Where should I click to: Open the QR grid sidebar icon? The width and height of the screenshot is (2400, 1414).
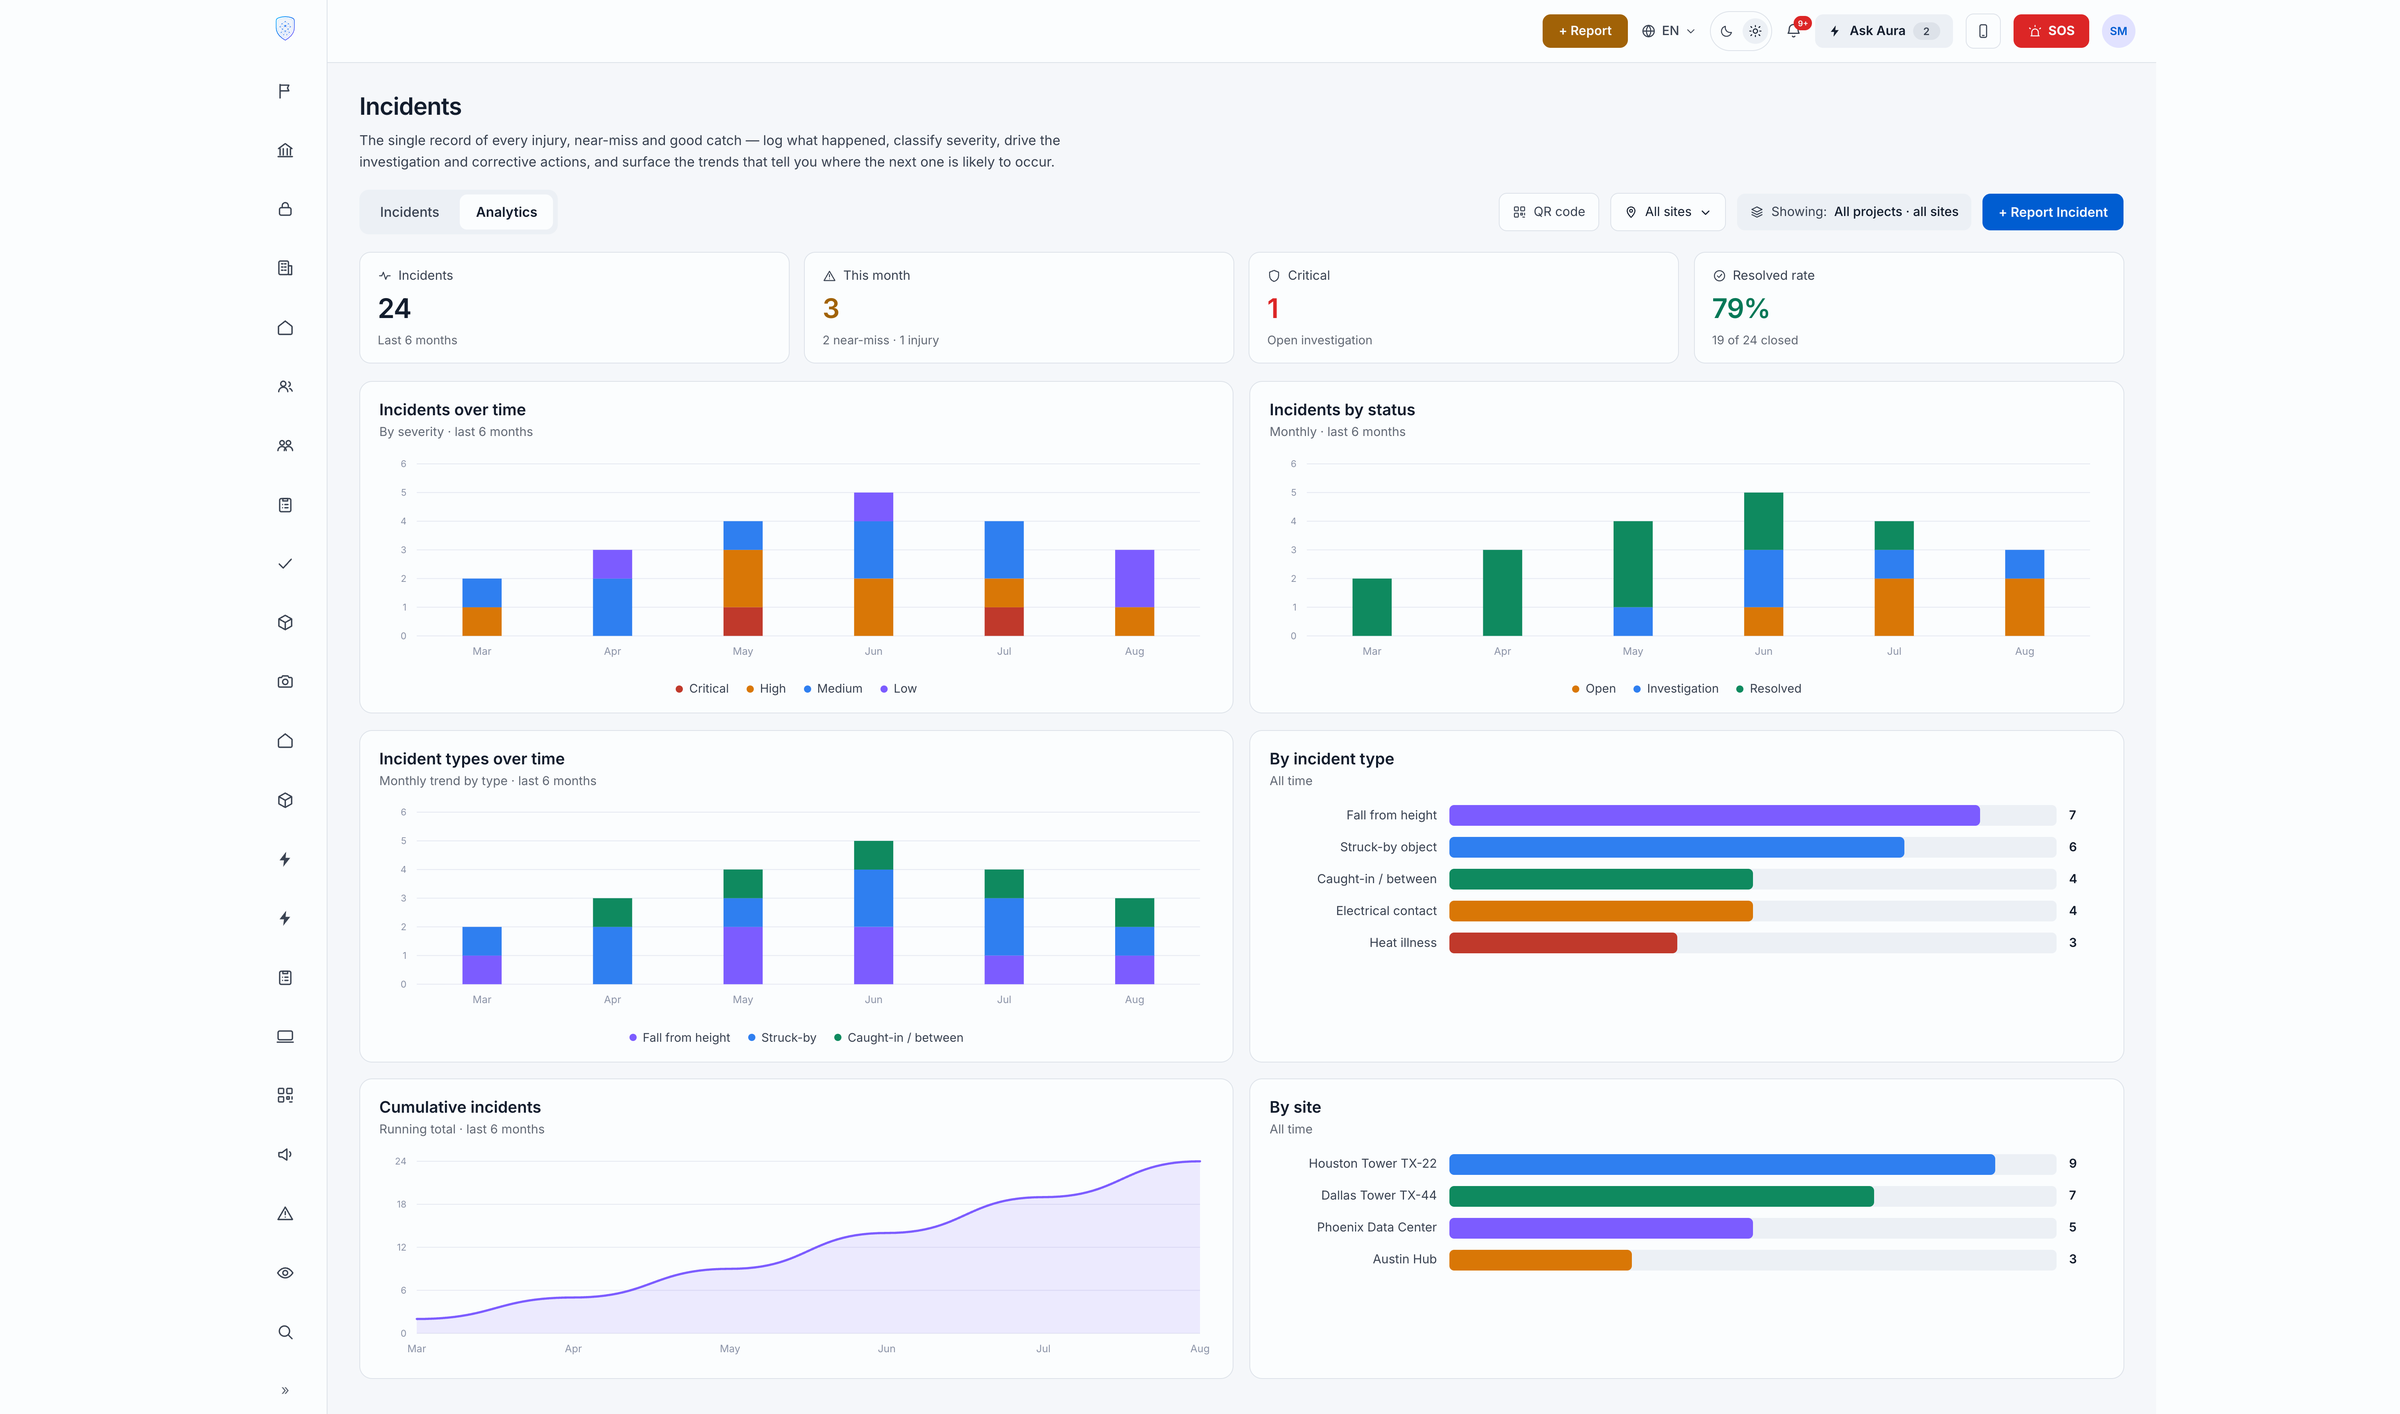click(285, 1095)
